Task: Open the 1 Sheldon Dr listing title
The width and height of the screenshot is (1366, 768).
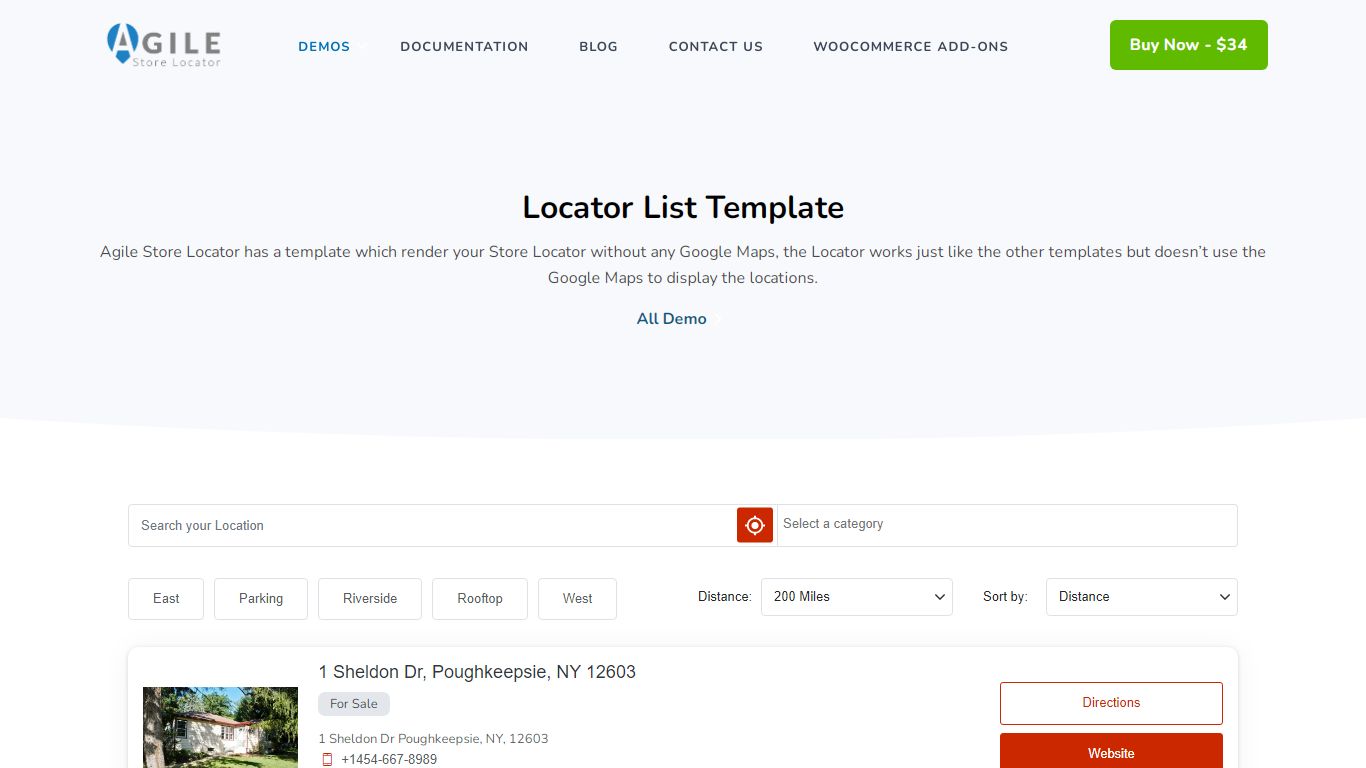Action: [x=477, y=672]
